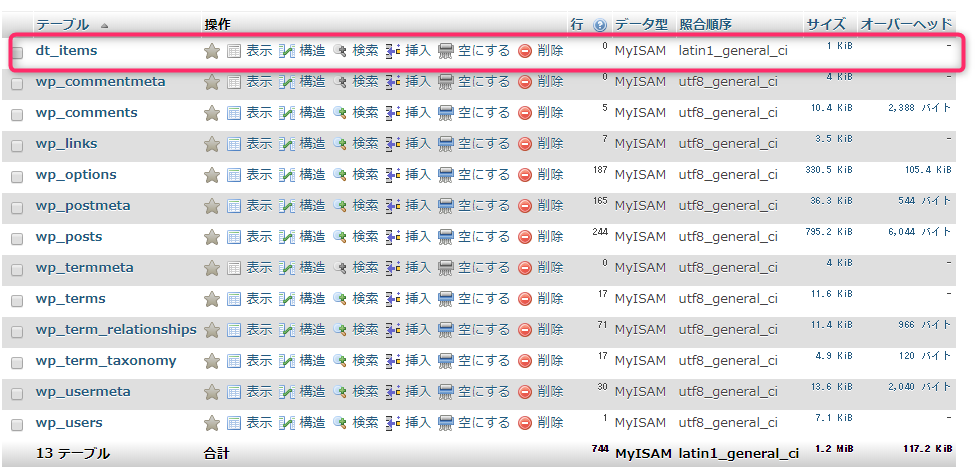Click the red delete icon for wp_links
979x471 pixels.
525,144
